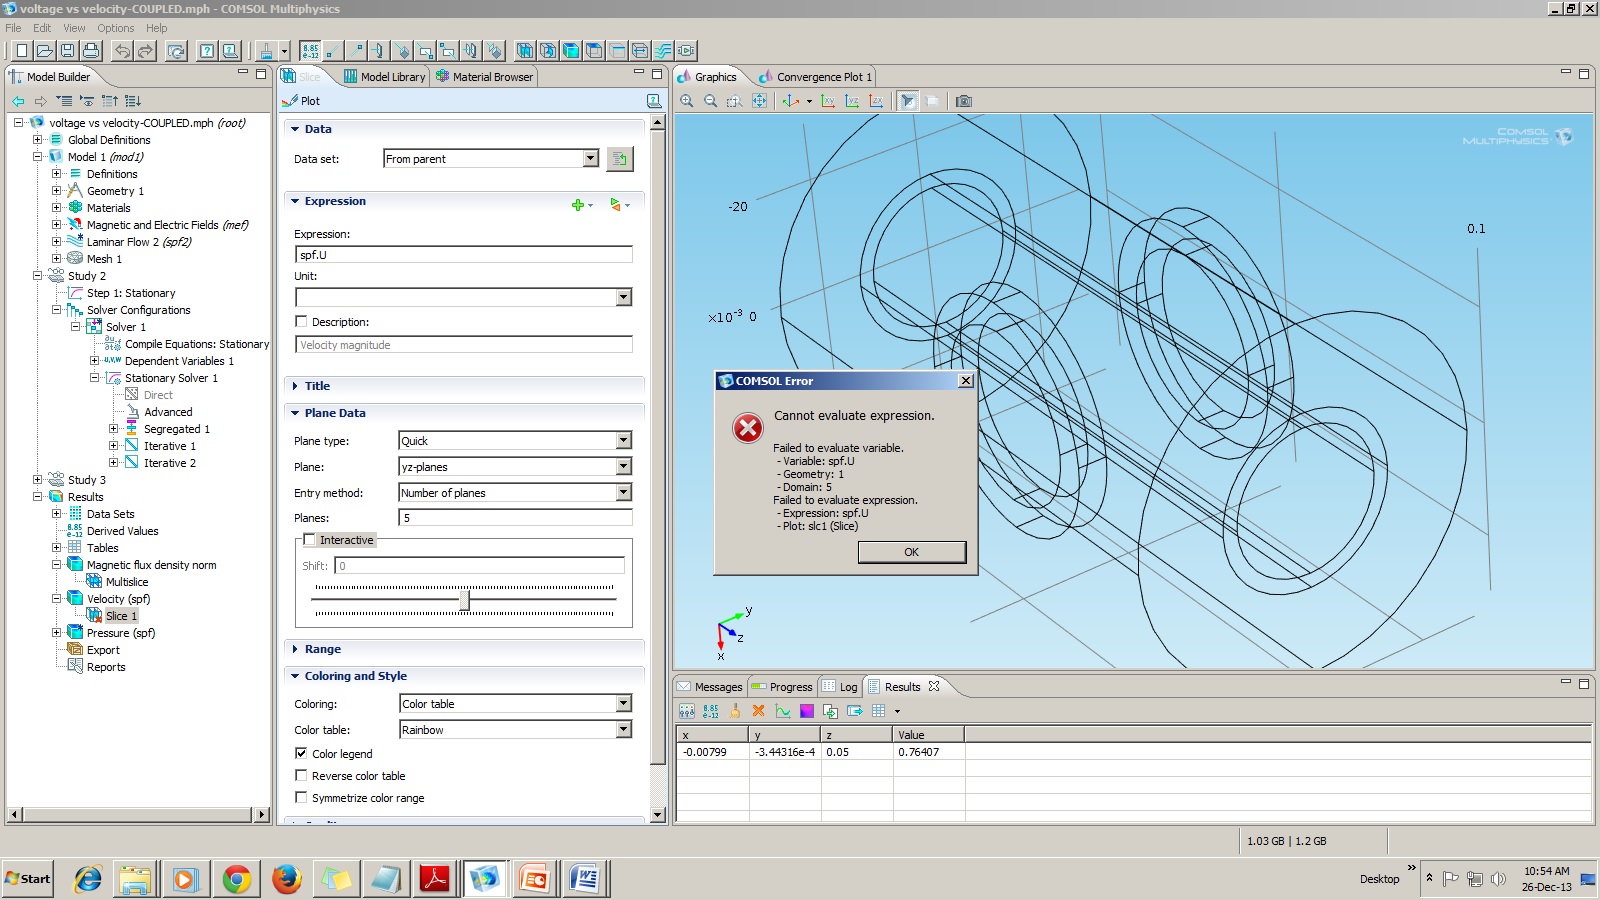This screenshot has height=900, width=1600.
Task: Click the Zoom In icon in Graphics toolbar
Action: [687, 101]
